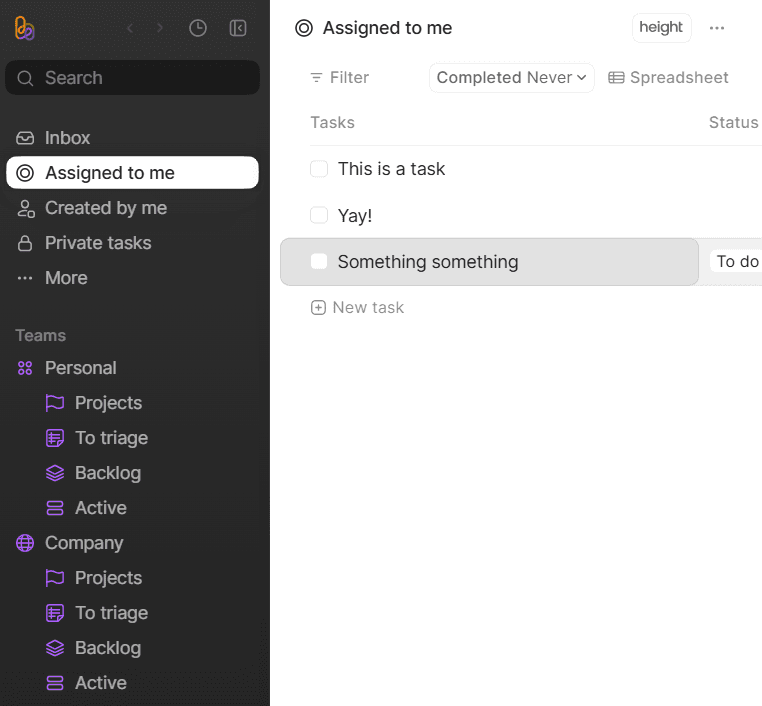Click the Teams section heading
Viewport: 762px width, 706px height.
click(x=40, y=336)
